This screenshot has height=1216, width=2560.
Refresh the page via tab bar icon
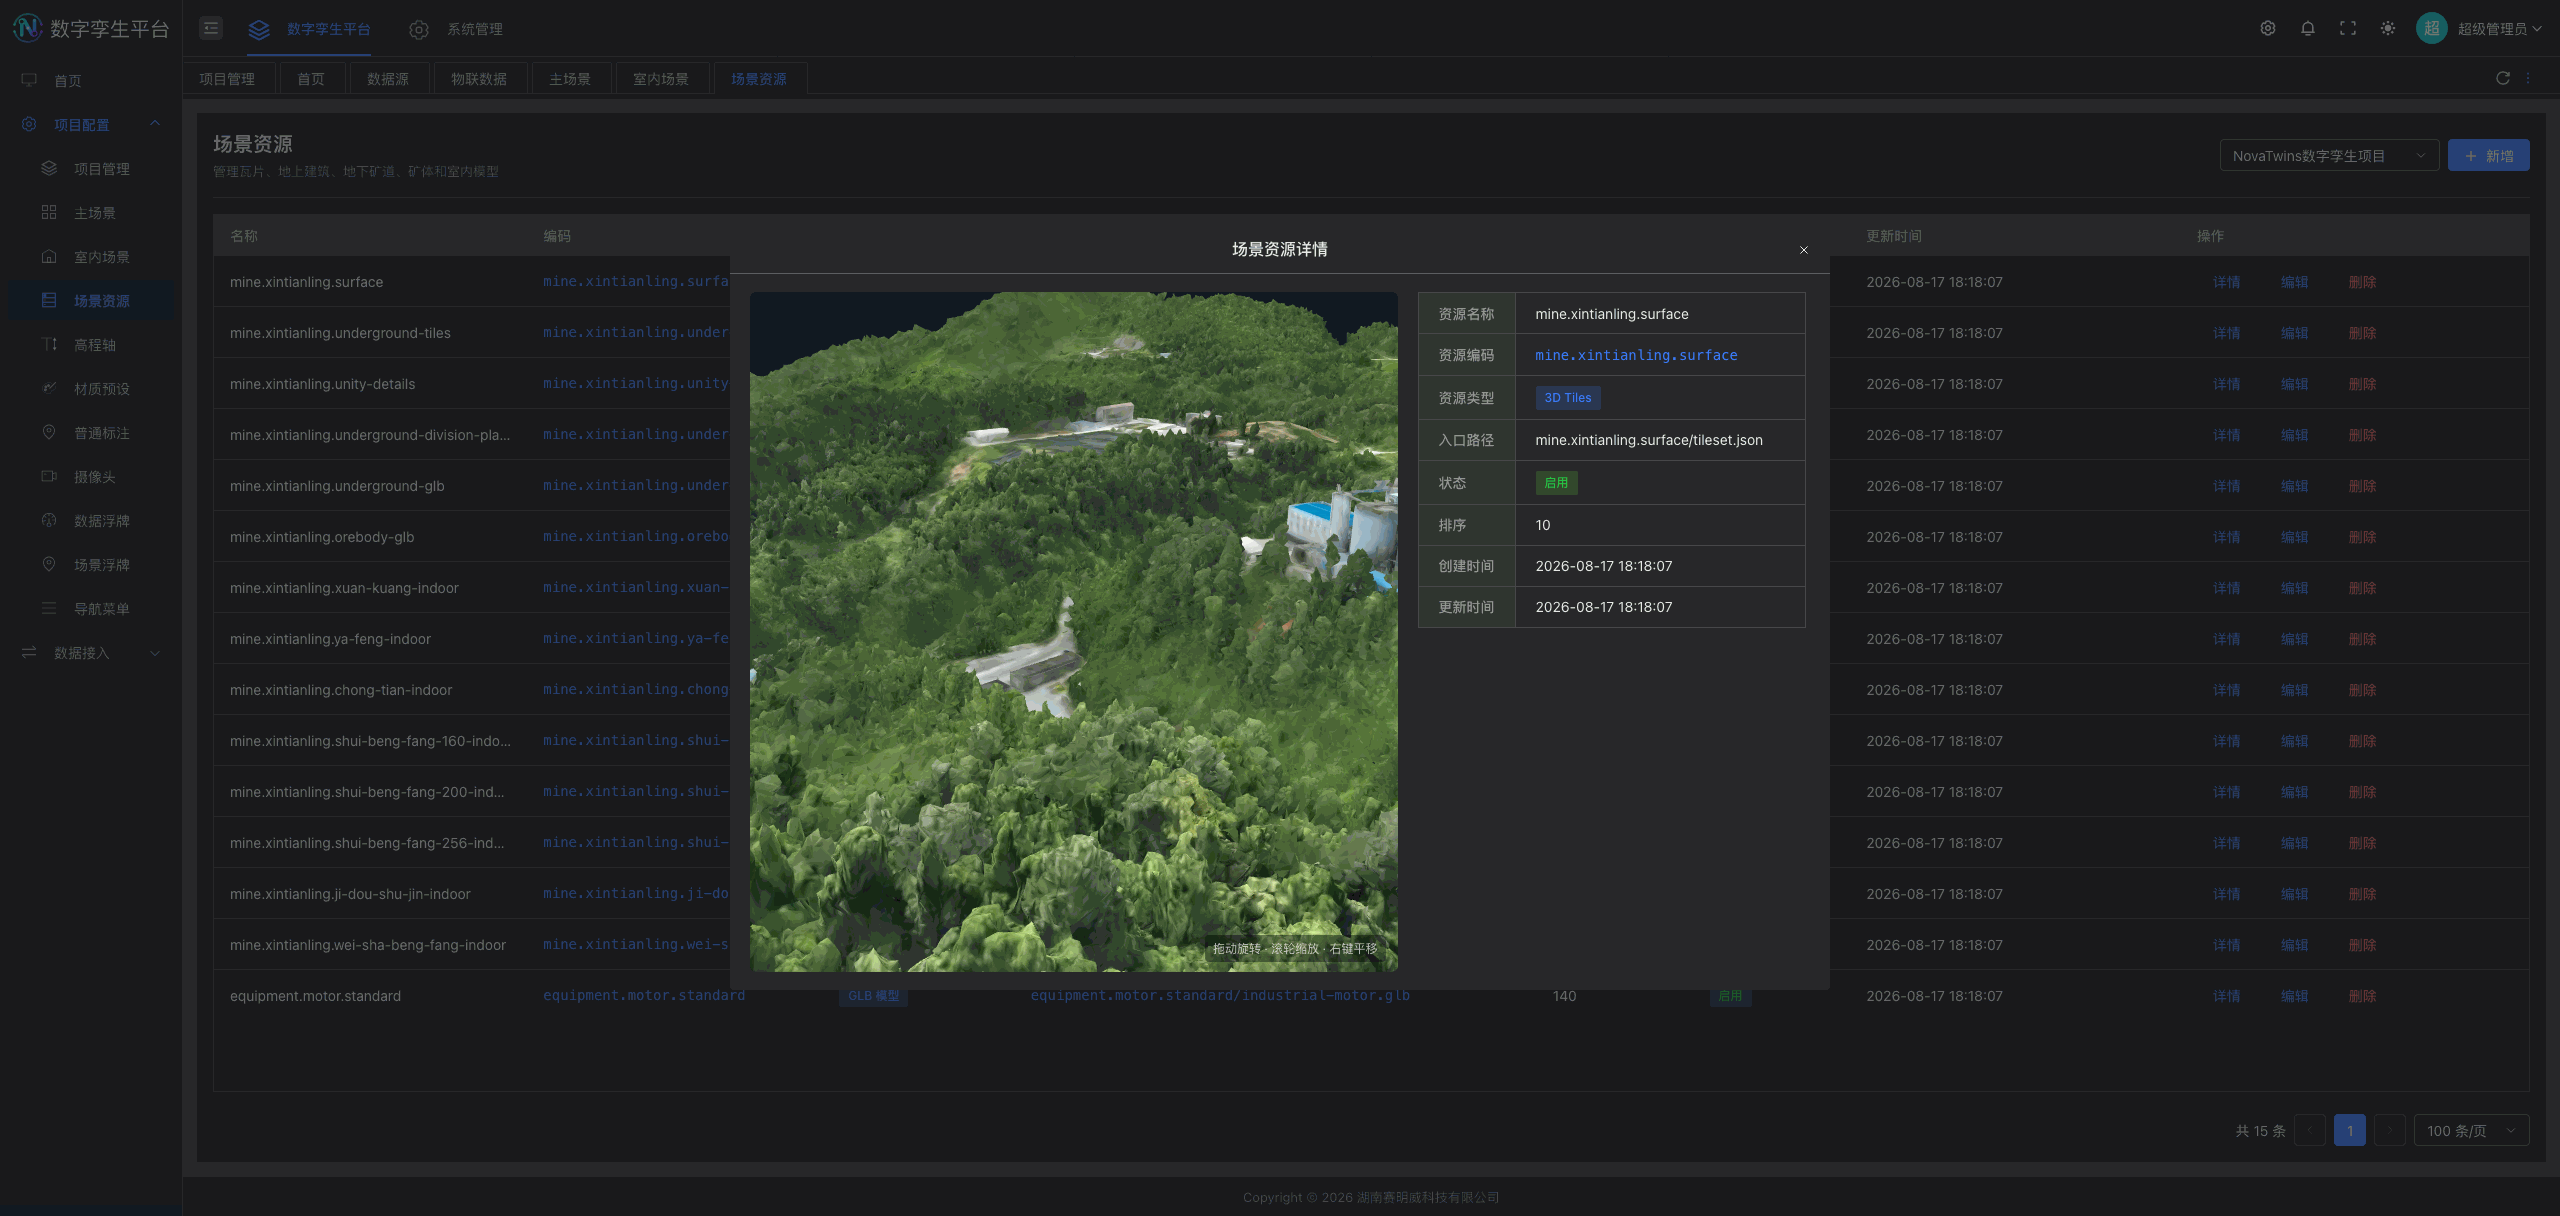(x=2503, y=78)
